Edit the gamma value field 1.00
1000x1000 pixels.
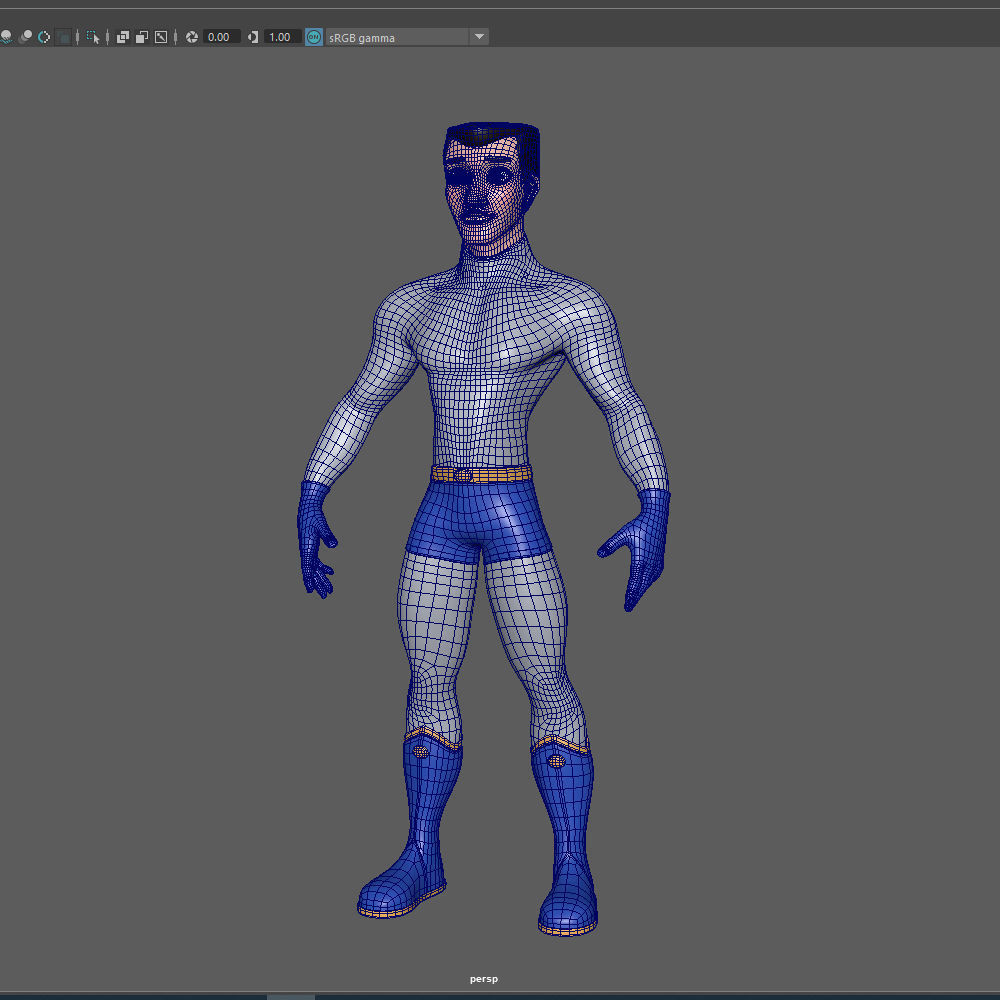283,37
